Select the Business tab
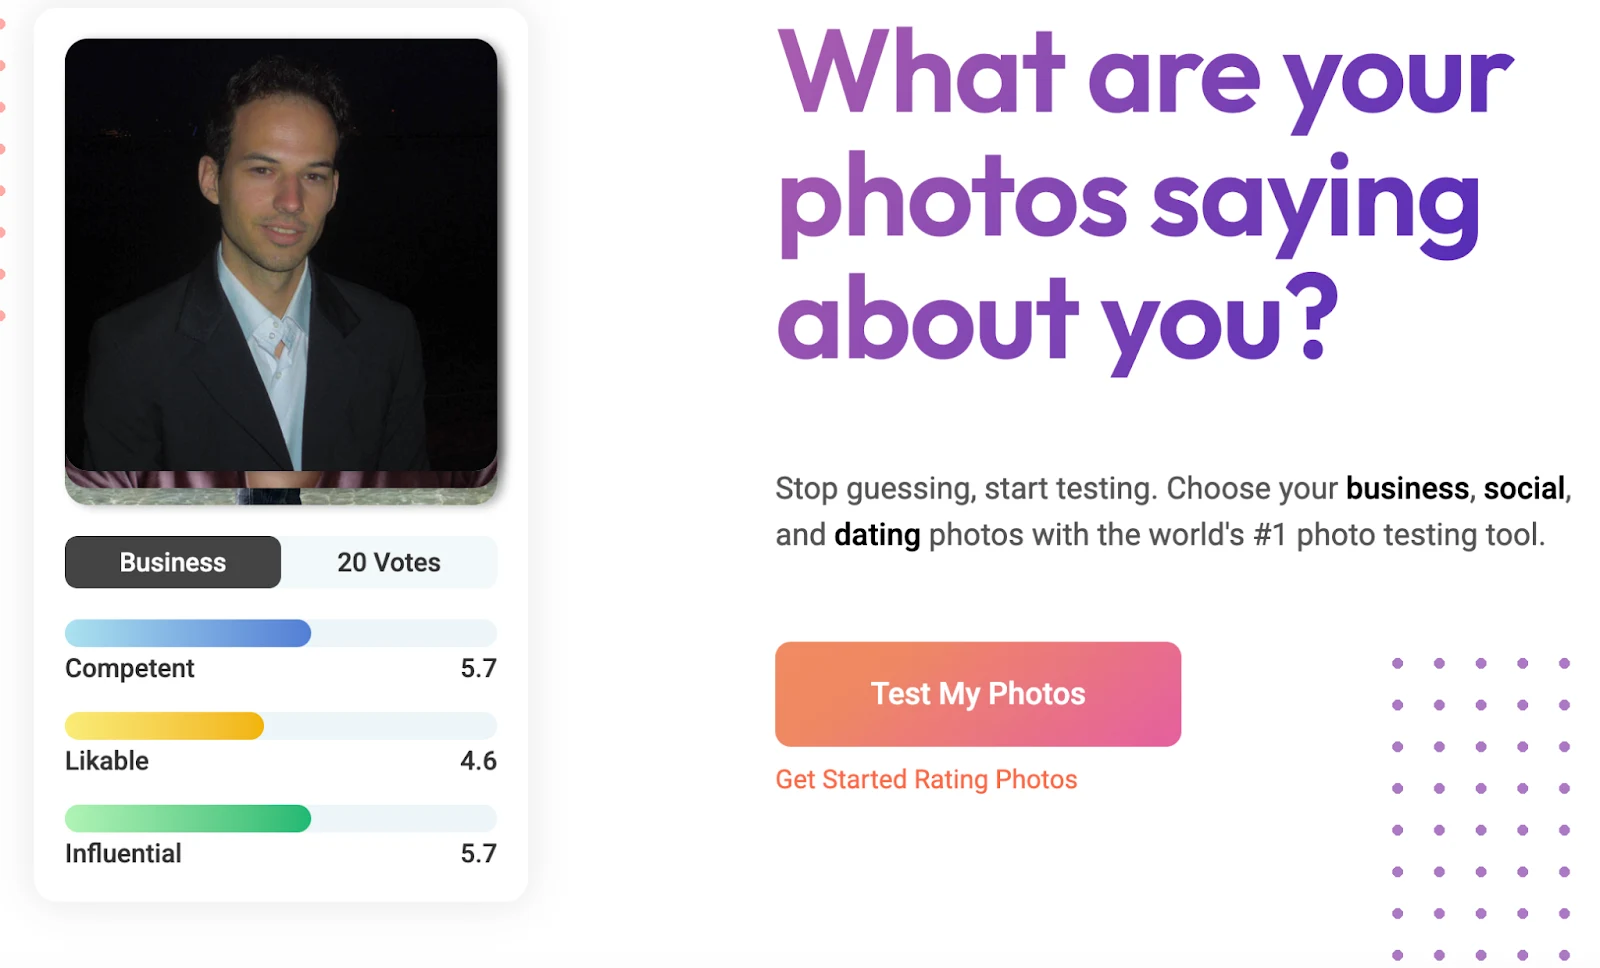 [173, 562]
